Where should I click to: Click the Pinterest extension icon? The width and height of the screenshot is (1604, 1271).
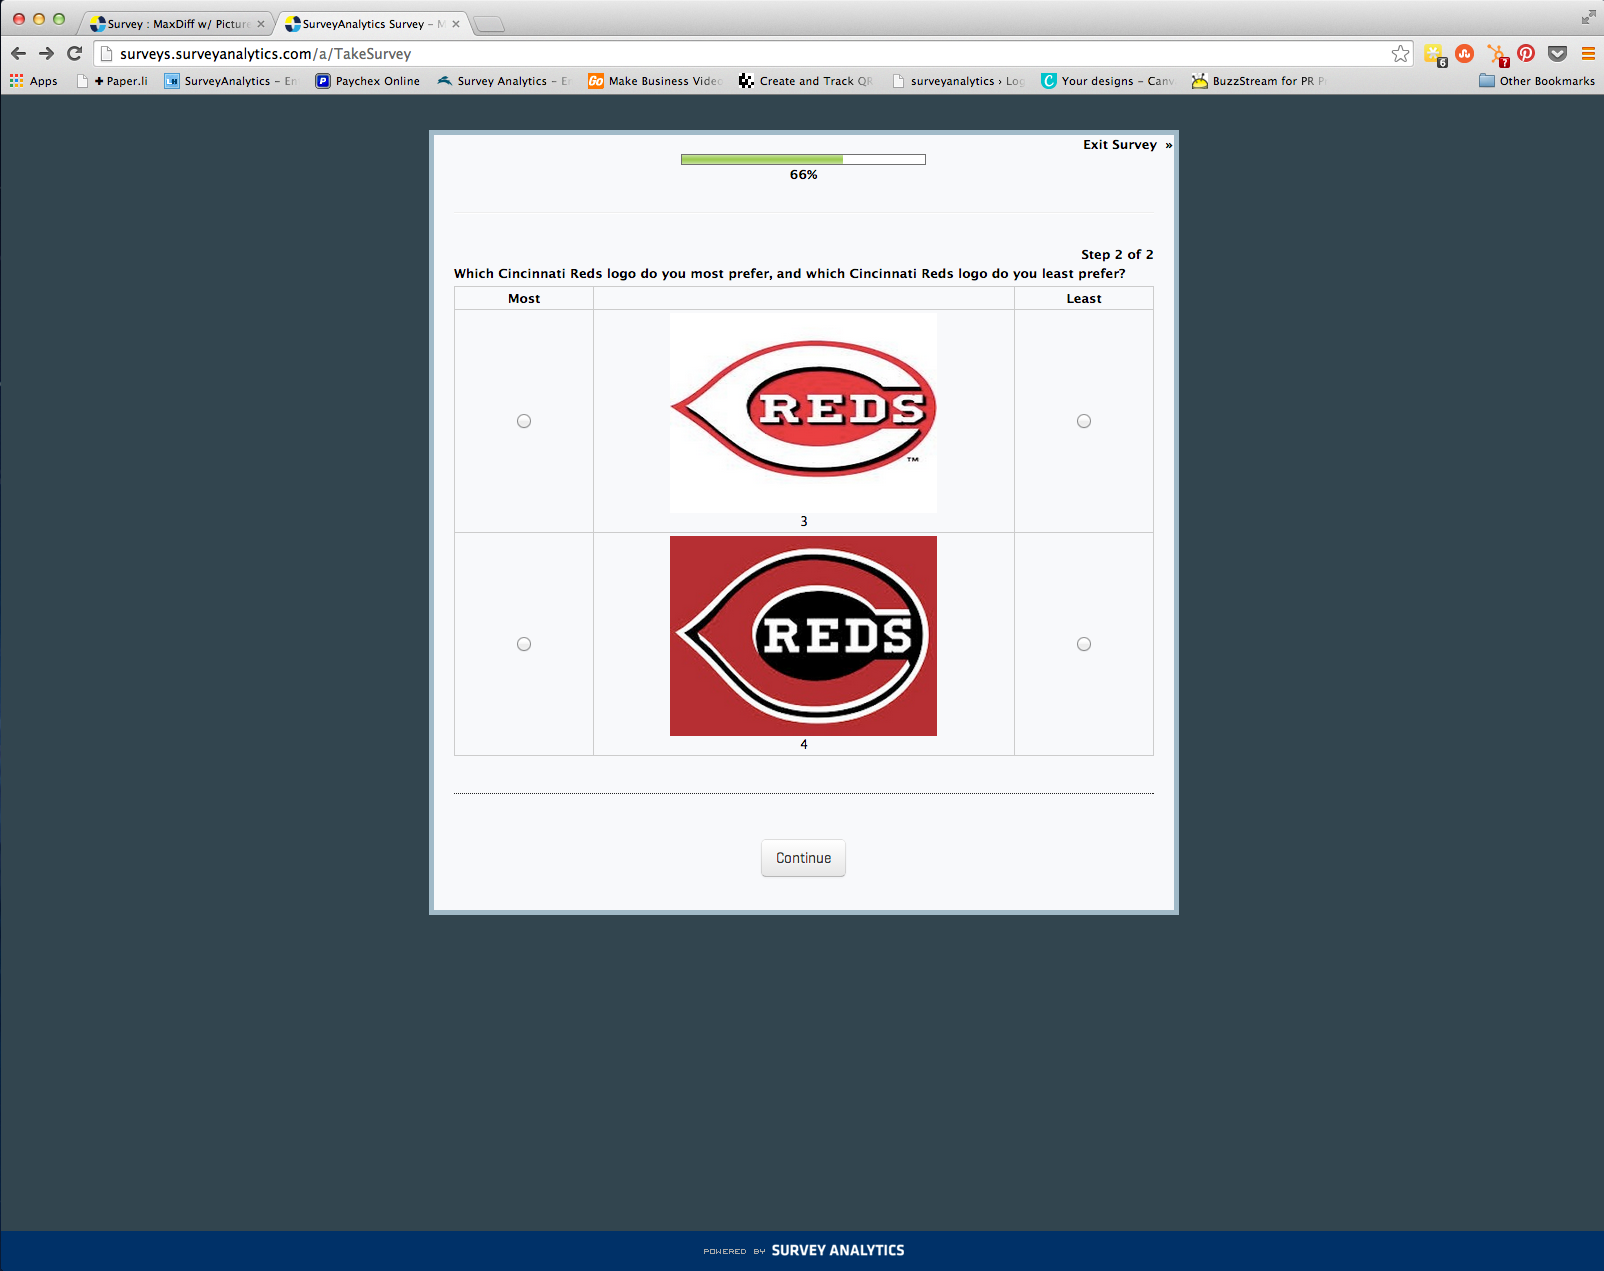1526,53
